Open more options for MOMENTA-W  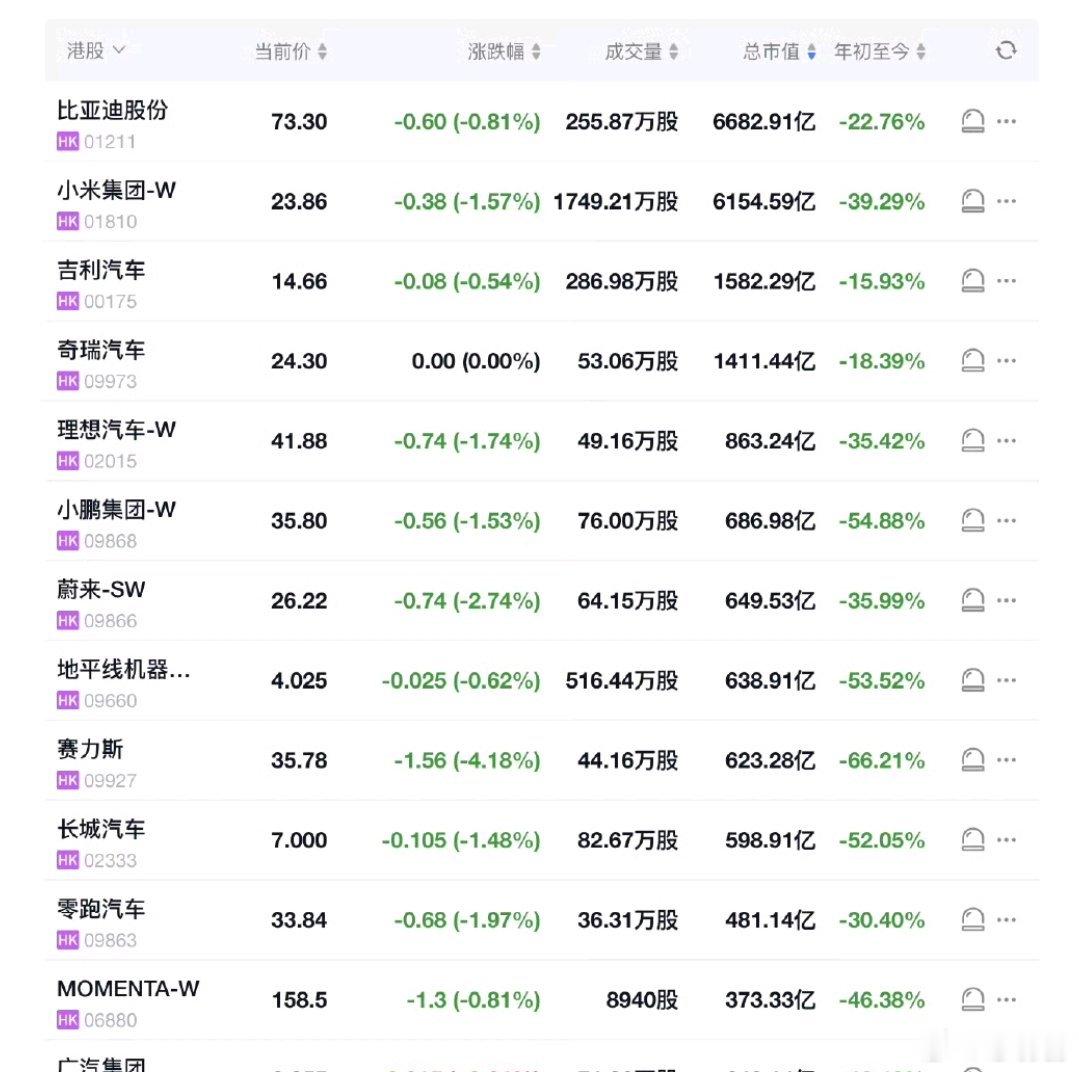(x=1006, y=999)
